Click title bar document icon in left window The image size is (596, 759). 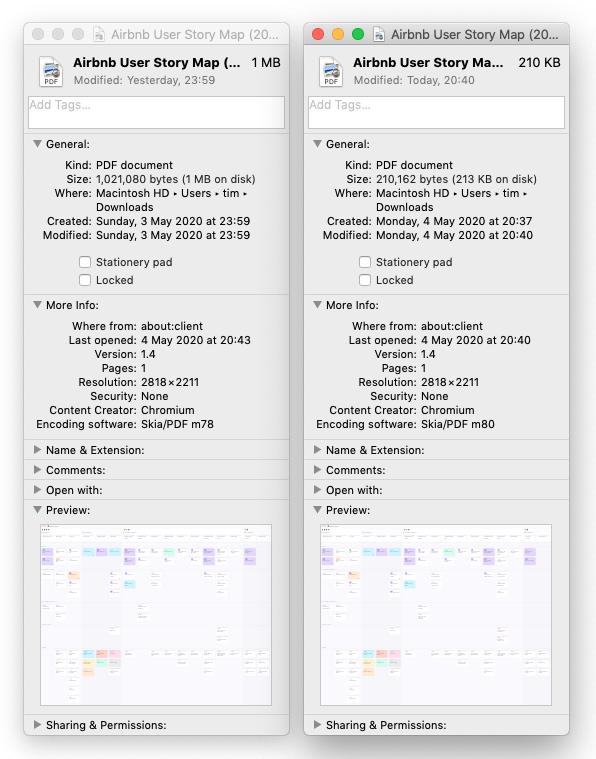99,34
